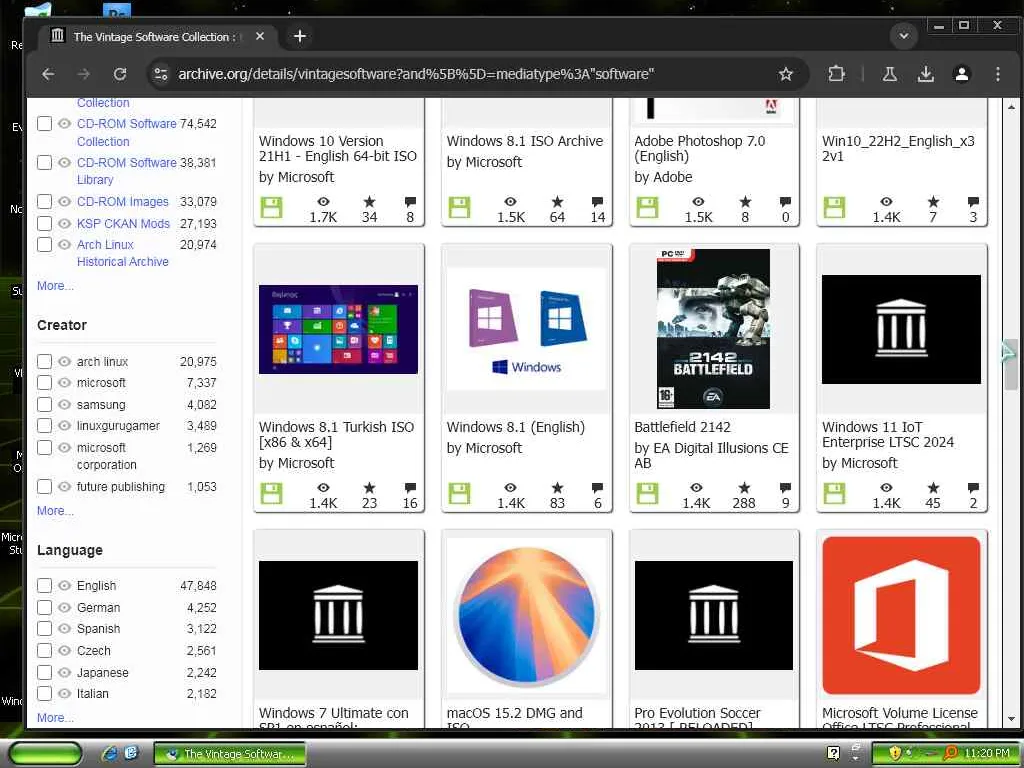This screenshot has height=768, width=1024.
Task: Open the KSP CKAN Mods collection link
Action: click(123, 223)
